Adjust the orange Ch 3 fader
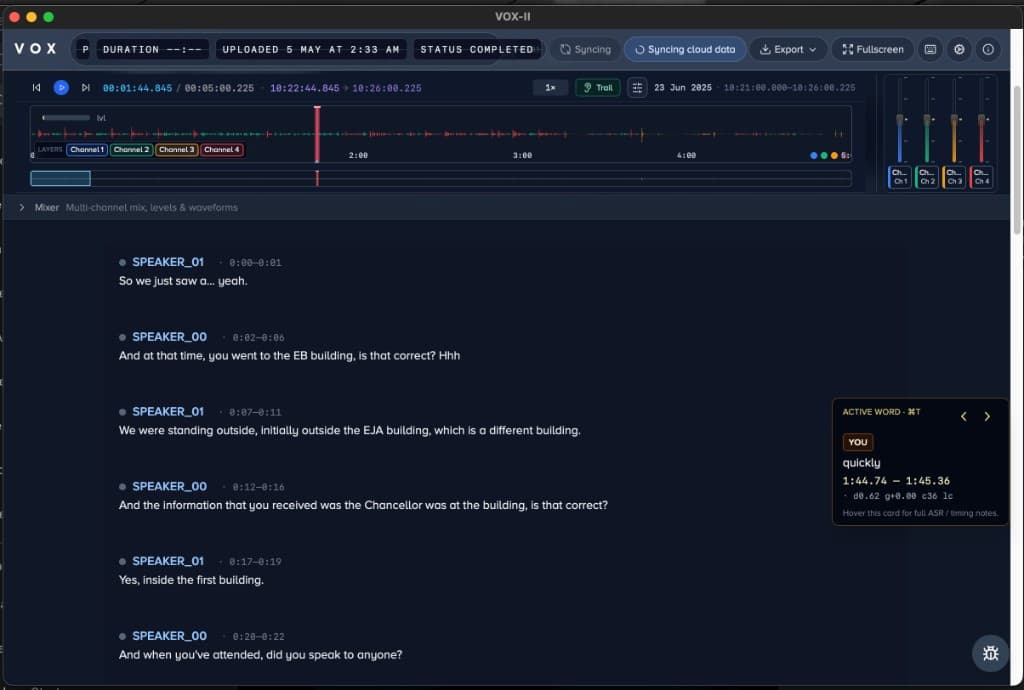The width and height of the screenshot is (1024, 690). pyautogui.click(x=954, y=120)
